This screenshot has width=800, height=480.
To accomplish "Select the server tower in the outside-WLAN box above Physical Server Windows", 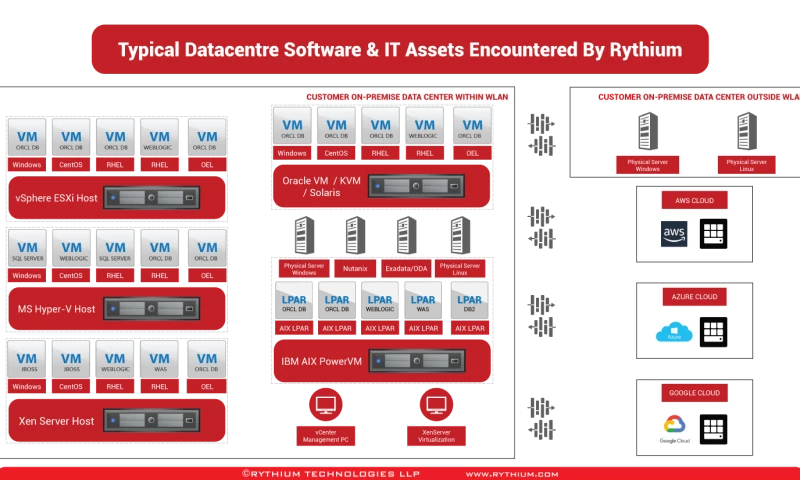I will [648, 131].
